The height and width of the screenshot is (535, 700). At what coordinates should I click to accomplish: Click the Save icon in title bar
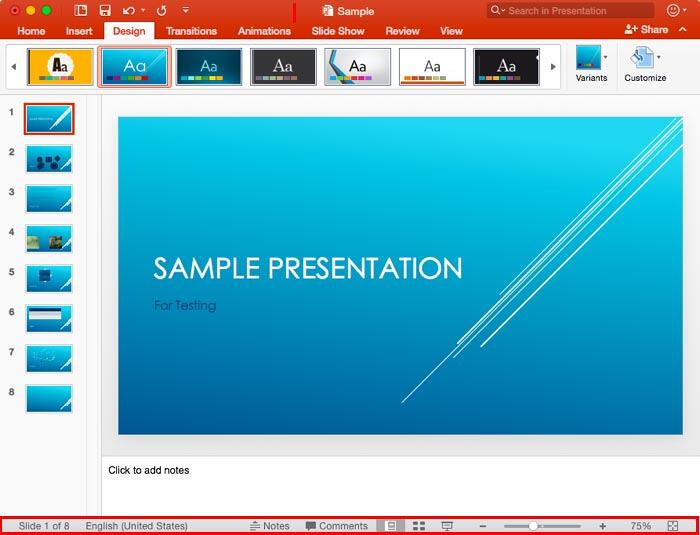105,10
